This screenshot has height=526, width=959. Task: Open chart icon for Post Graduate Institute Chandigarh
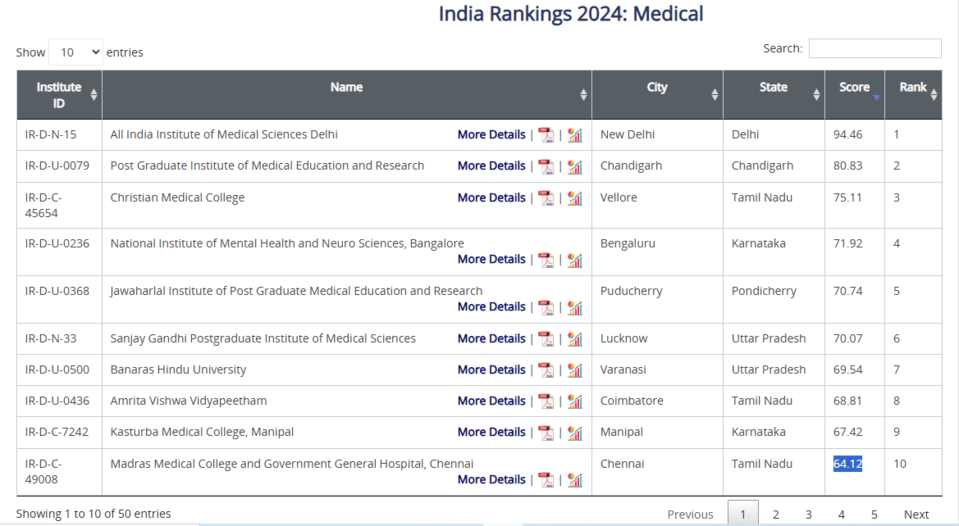(575, 166)
